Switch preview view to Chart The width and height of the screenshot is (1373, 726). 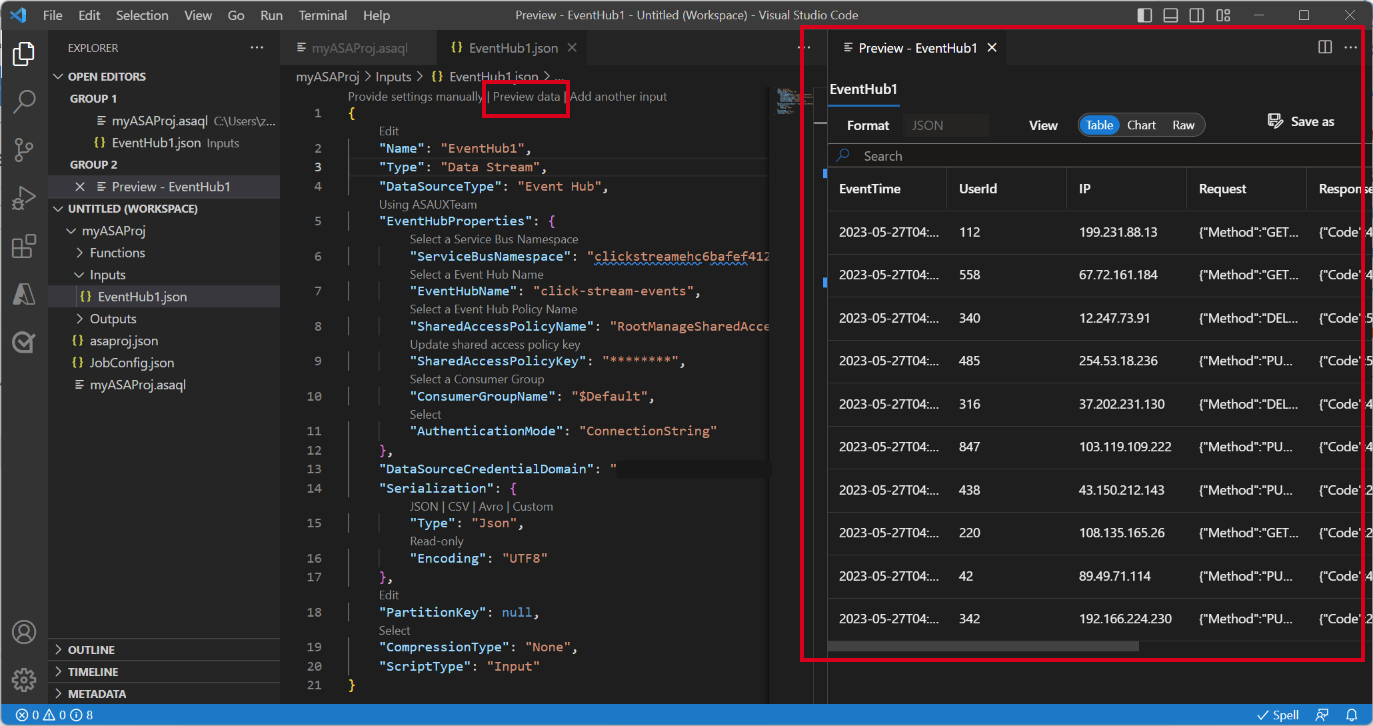point(1141,125)
